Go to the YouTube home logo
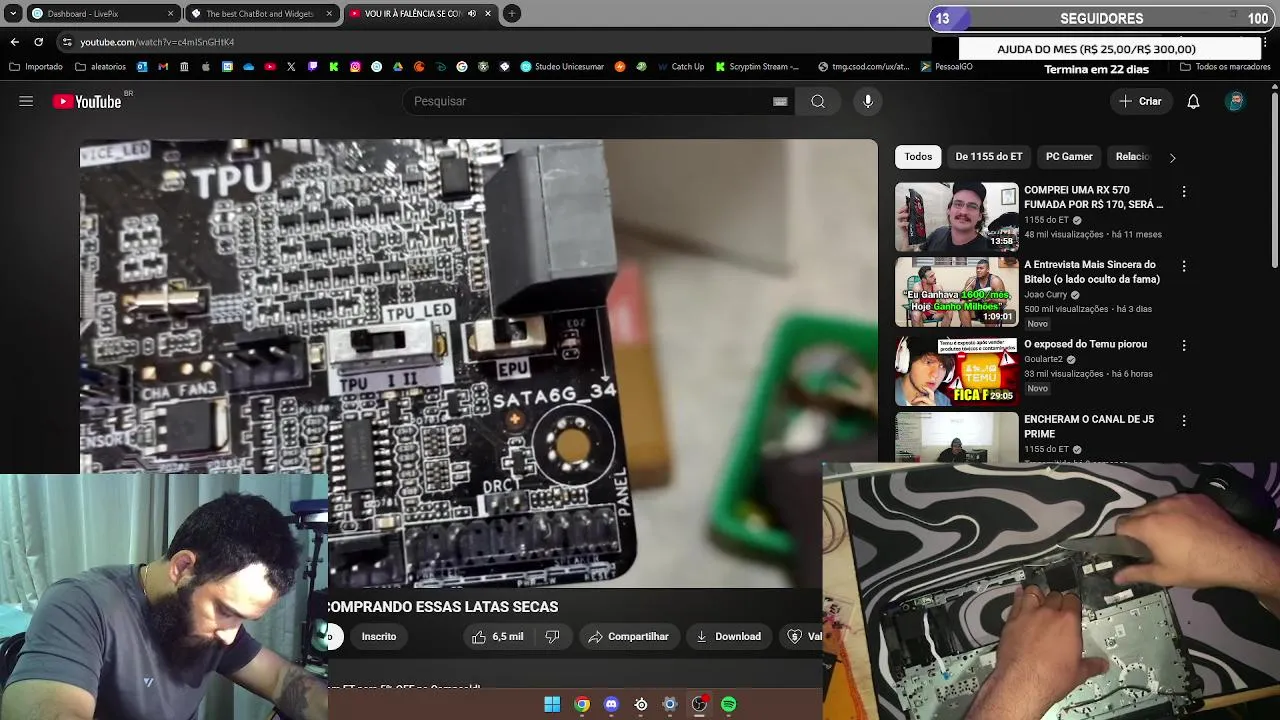Viewport: 1280px width, 720px height. tap(87, 101)
